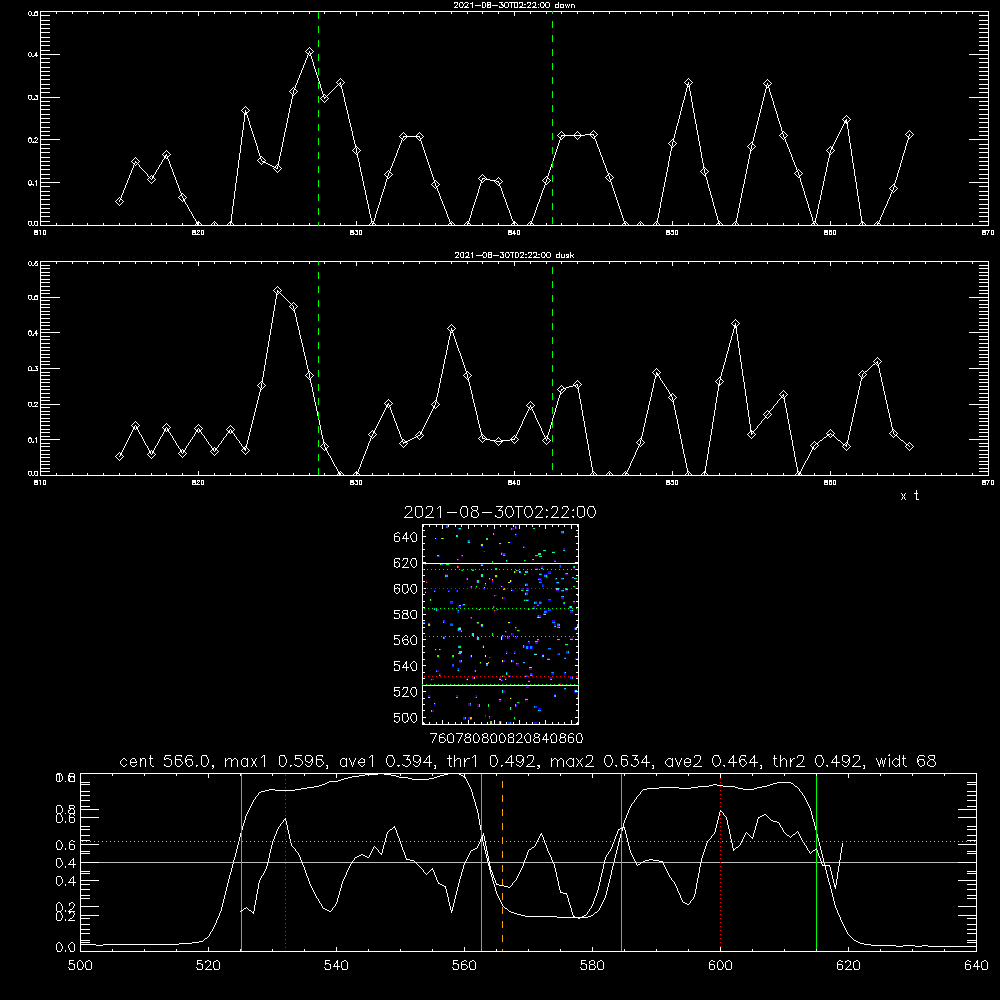Screen dimensions: 1000x1000
Task: Click the green vertical line near 584 in bottom plot
Action: click(x=621, y=862)
